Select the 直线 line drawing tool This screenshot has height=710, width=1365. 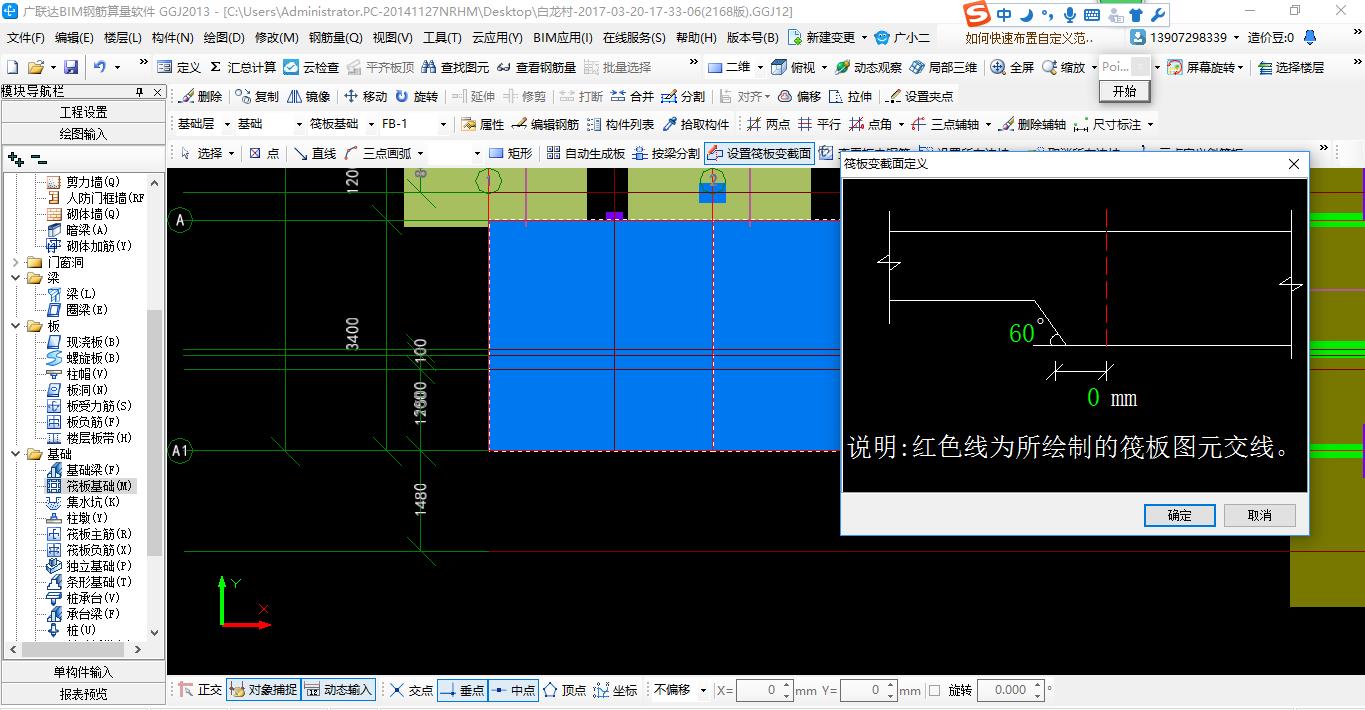[x=315, y=153]
